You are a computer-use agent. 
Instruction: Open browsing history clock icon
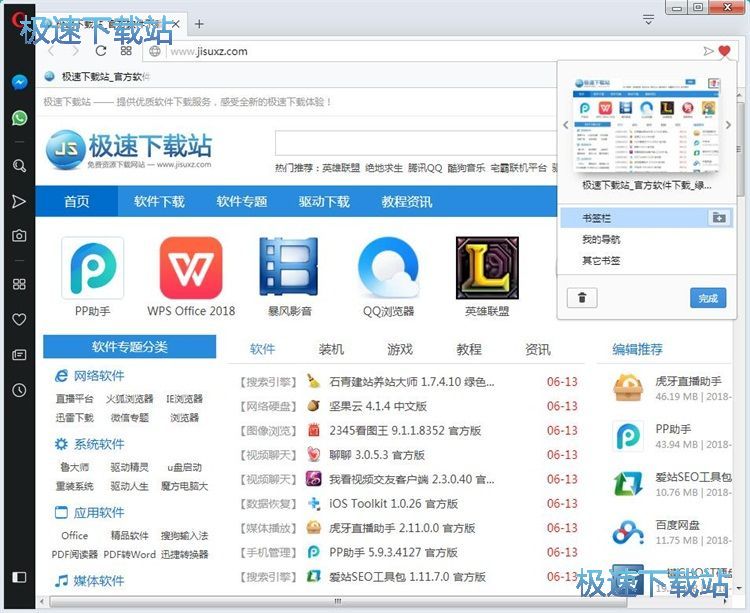pos(19,390)
